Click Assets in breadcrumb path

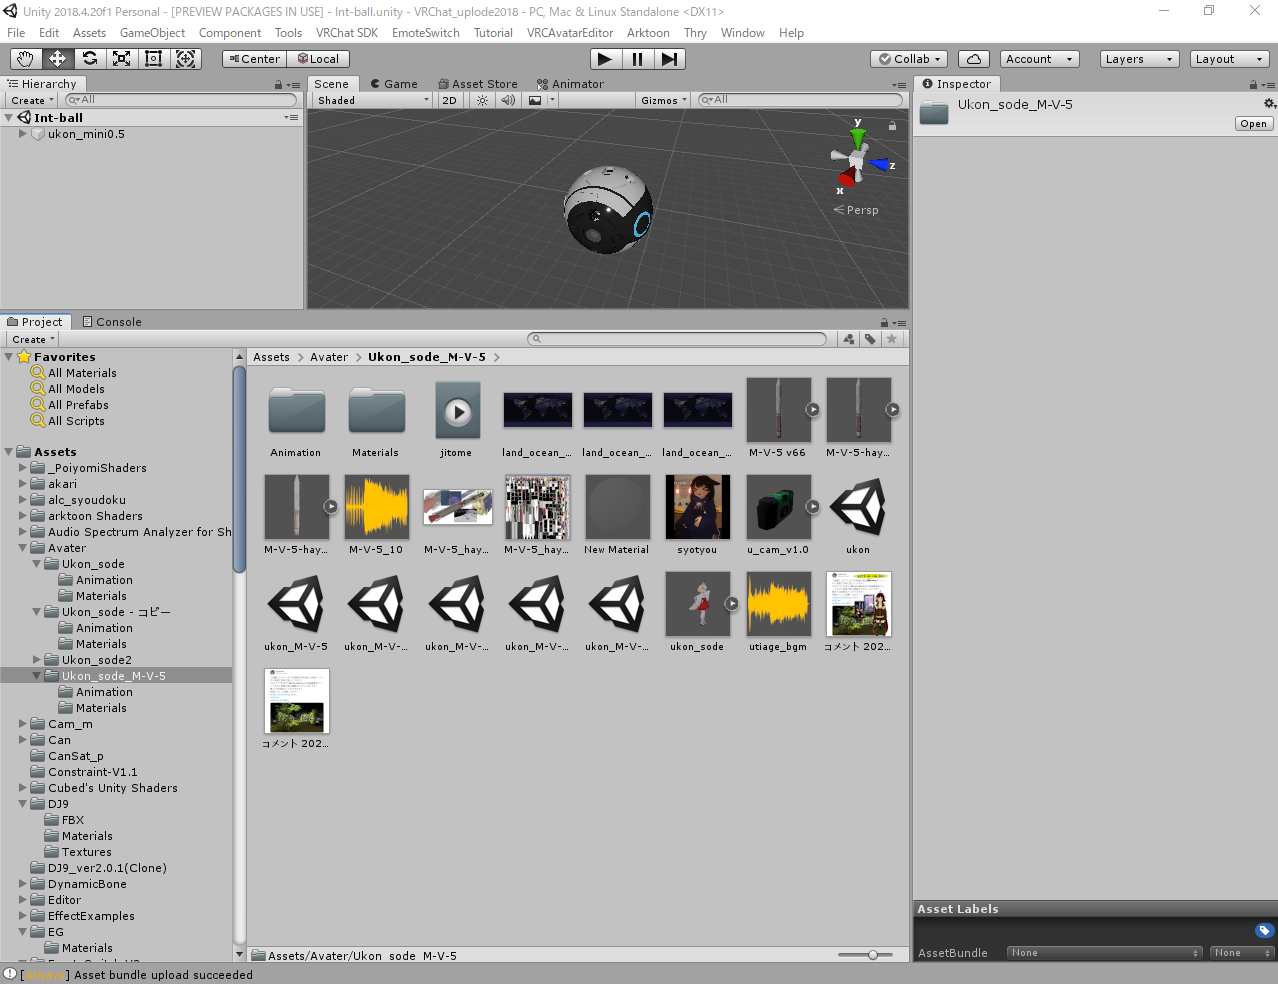pos(271,357)
